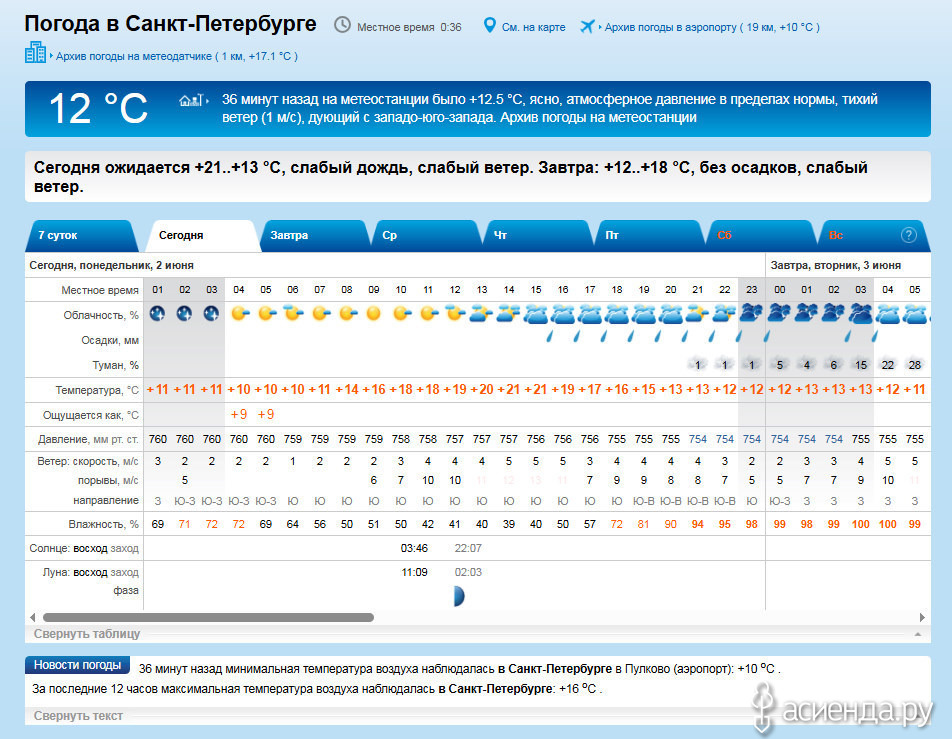Click the sunset time "22:07"
This screenshot has height=739, width=952.
tap(468, 548)
